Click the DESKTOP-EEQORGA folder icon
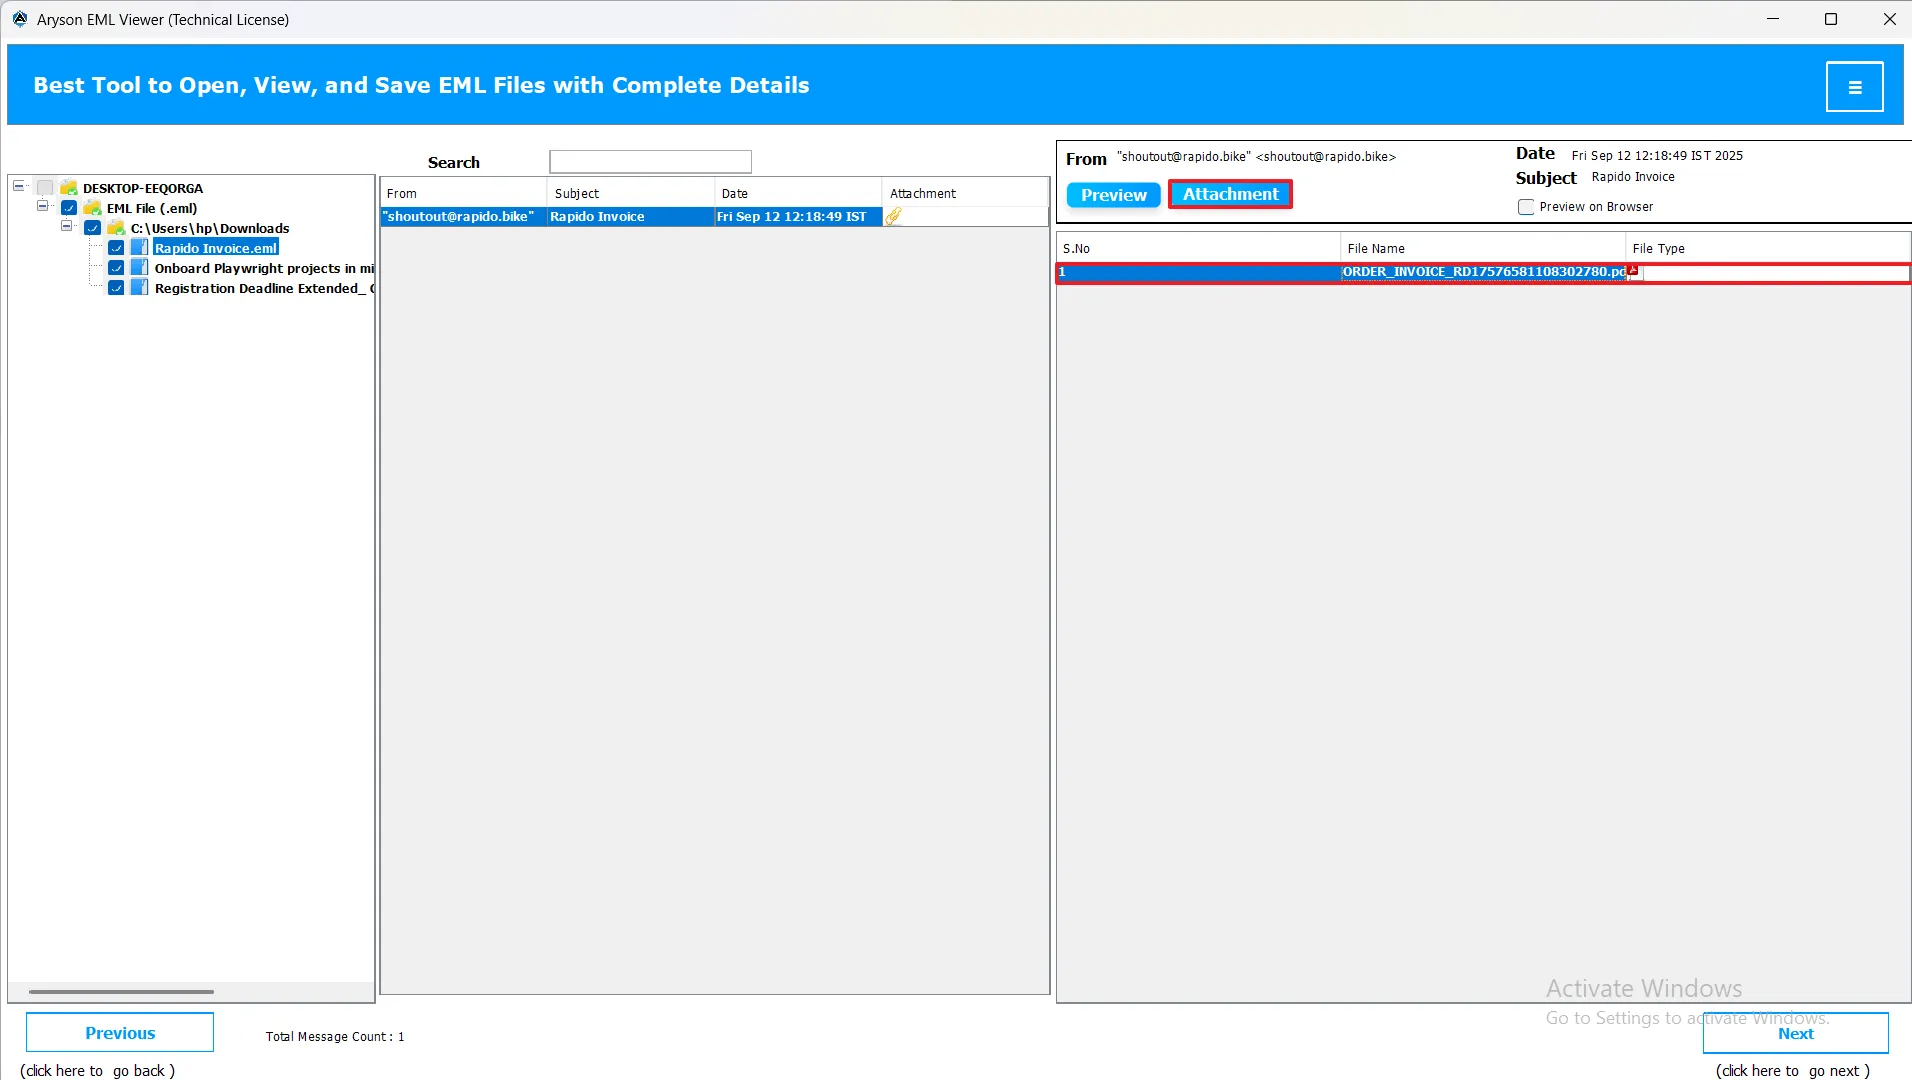 pyautogui.click(x=69, y=188)
